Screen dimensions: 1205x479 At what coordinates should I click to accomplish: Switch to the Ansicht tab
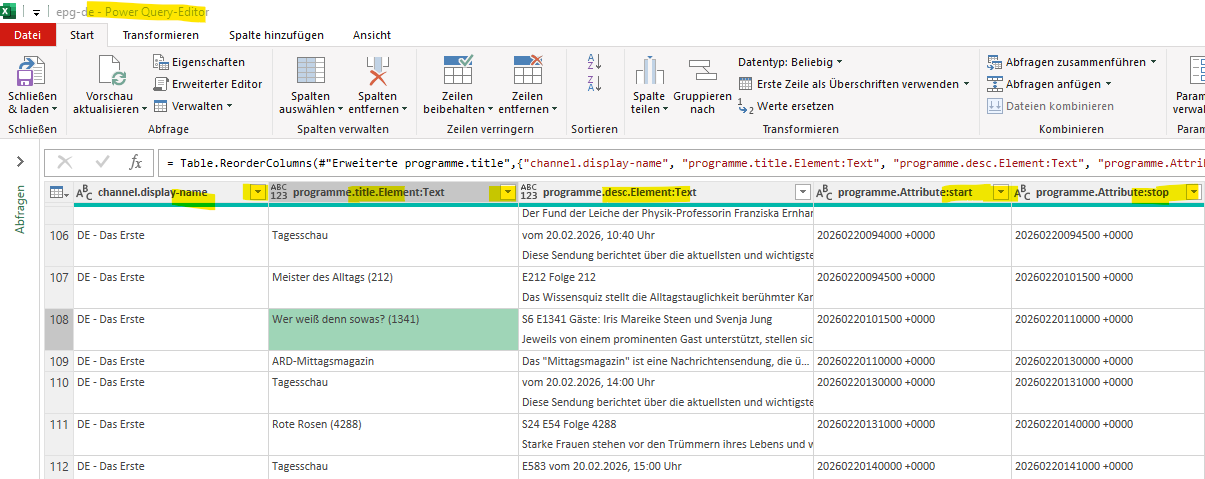pos(371,35)
